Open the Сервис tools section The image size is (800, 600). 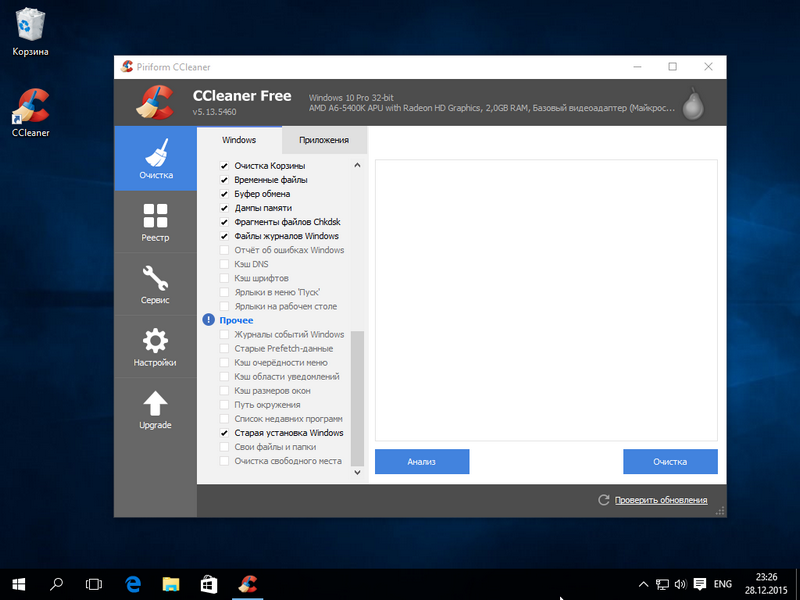point(155,284)
